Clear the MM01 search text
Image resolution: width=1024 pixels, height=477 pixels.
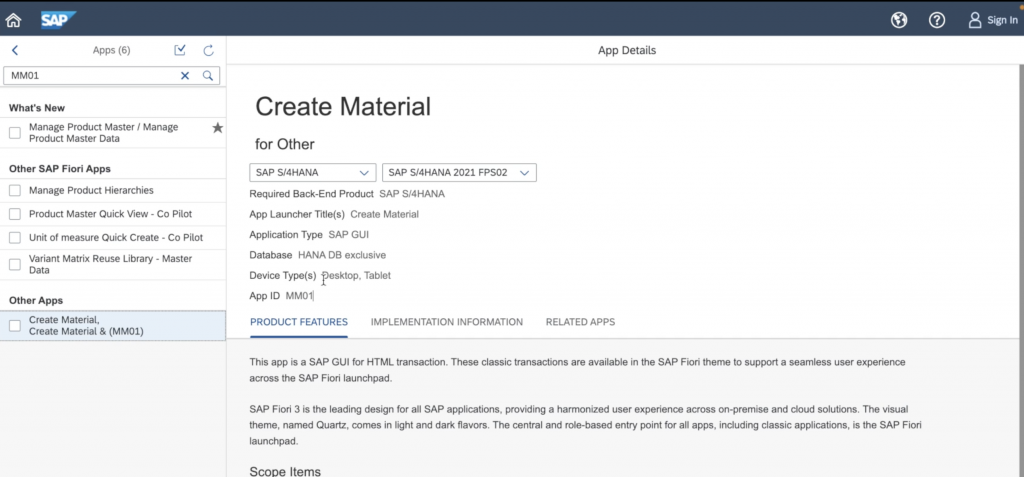pyautogui.click(x=185, y=75)
